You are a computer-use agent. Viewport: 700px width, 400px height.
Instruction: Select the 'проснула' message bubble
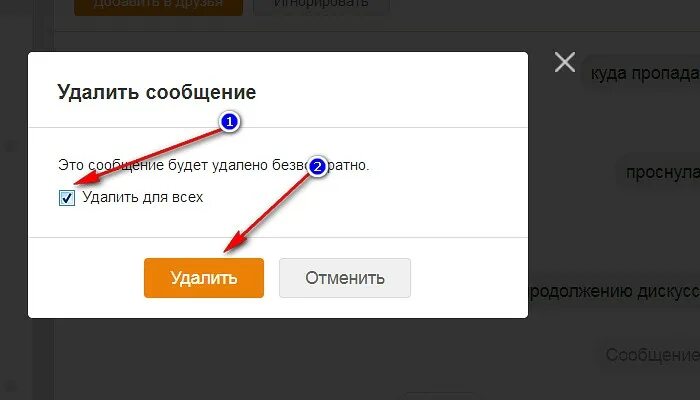[x=659, y=172]
